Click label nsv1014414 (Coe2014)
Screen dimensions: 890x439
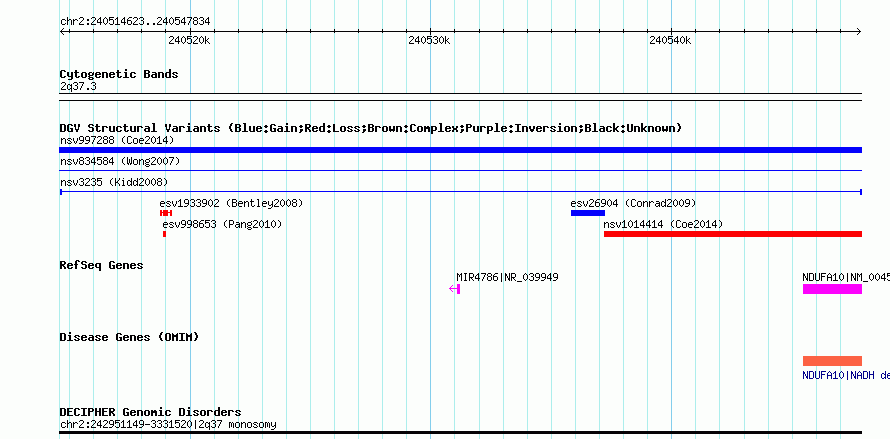point(663,224)
